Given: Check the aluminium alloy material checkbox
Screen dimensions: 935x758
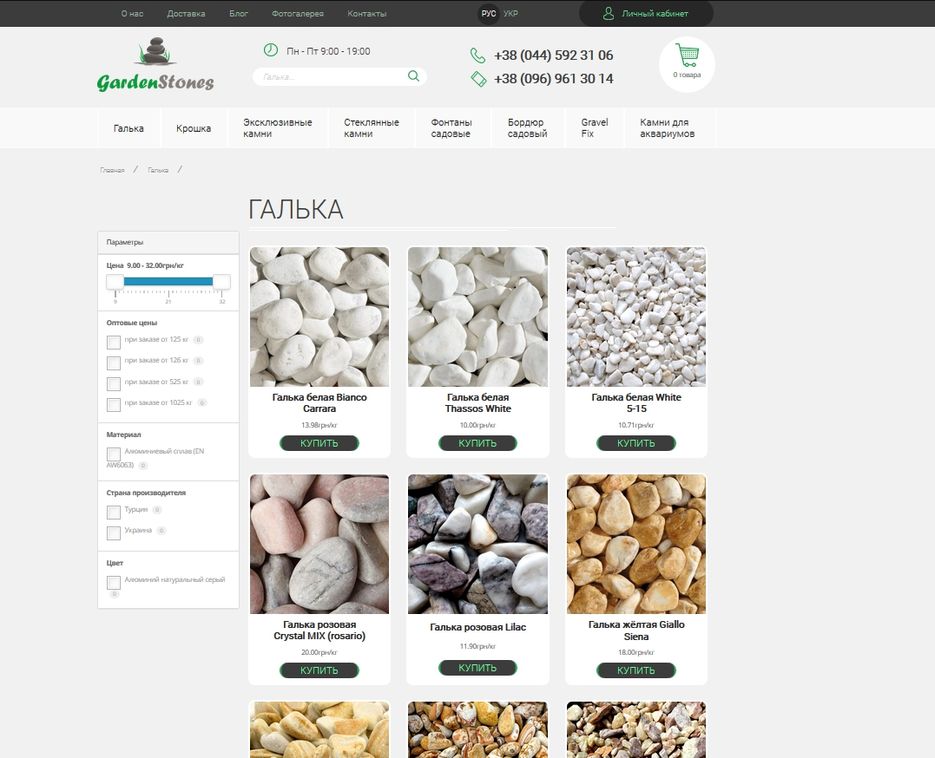Looking at the screenshot, I should tap(114, 454).
